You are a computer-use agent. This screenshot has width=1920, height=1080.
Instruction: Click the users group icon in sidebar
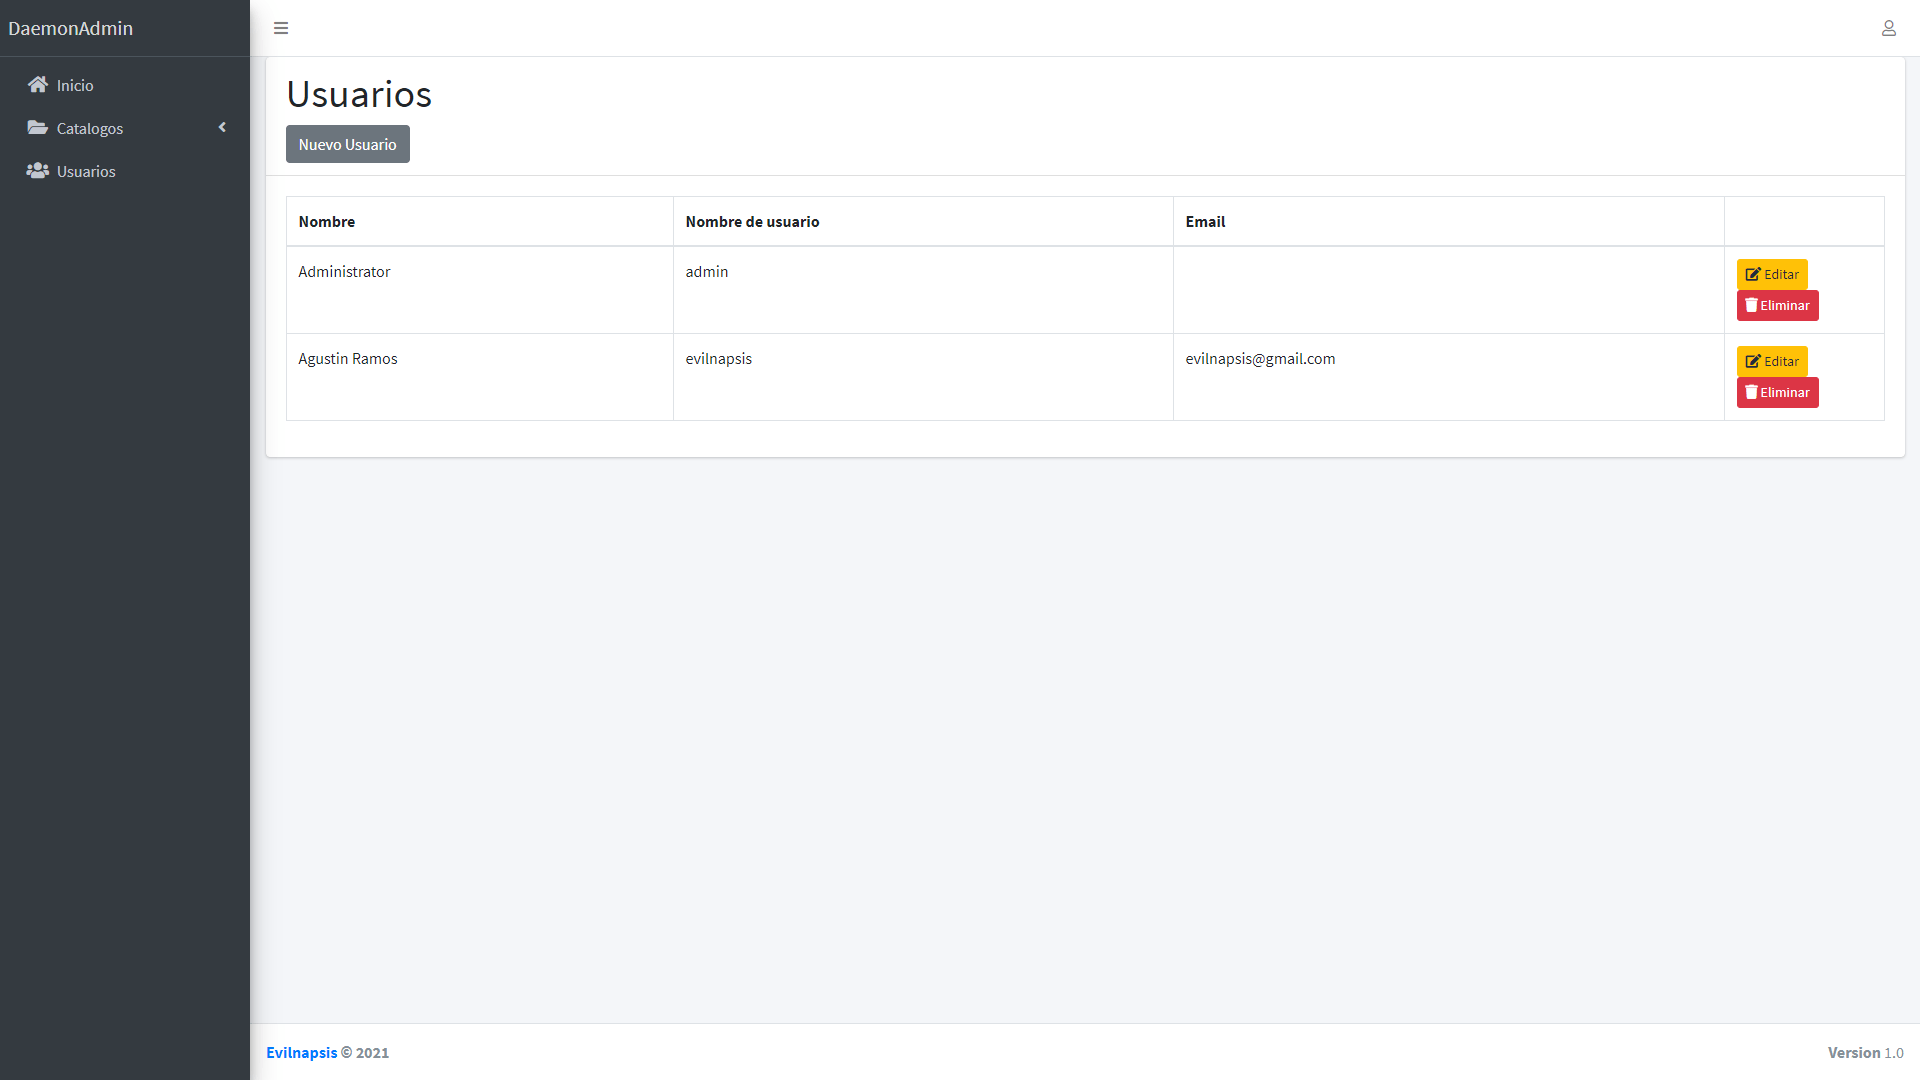pos(38,171)
